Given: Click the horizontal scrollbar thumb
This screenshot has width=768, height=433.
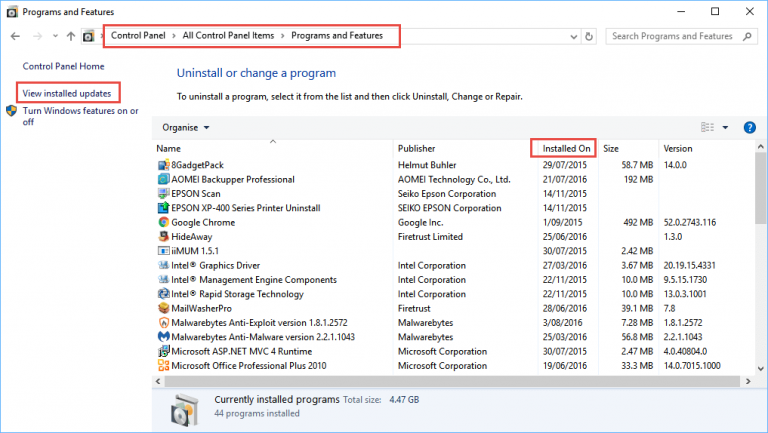Looking at the screenshot, I should 452,381.
